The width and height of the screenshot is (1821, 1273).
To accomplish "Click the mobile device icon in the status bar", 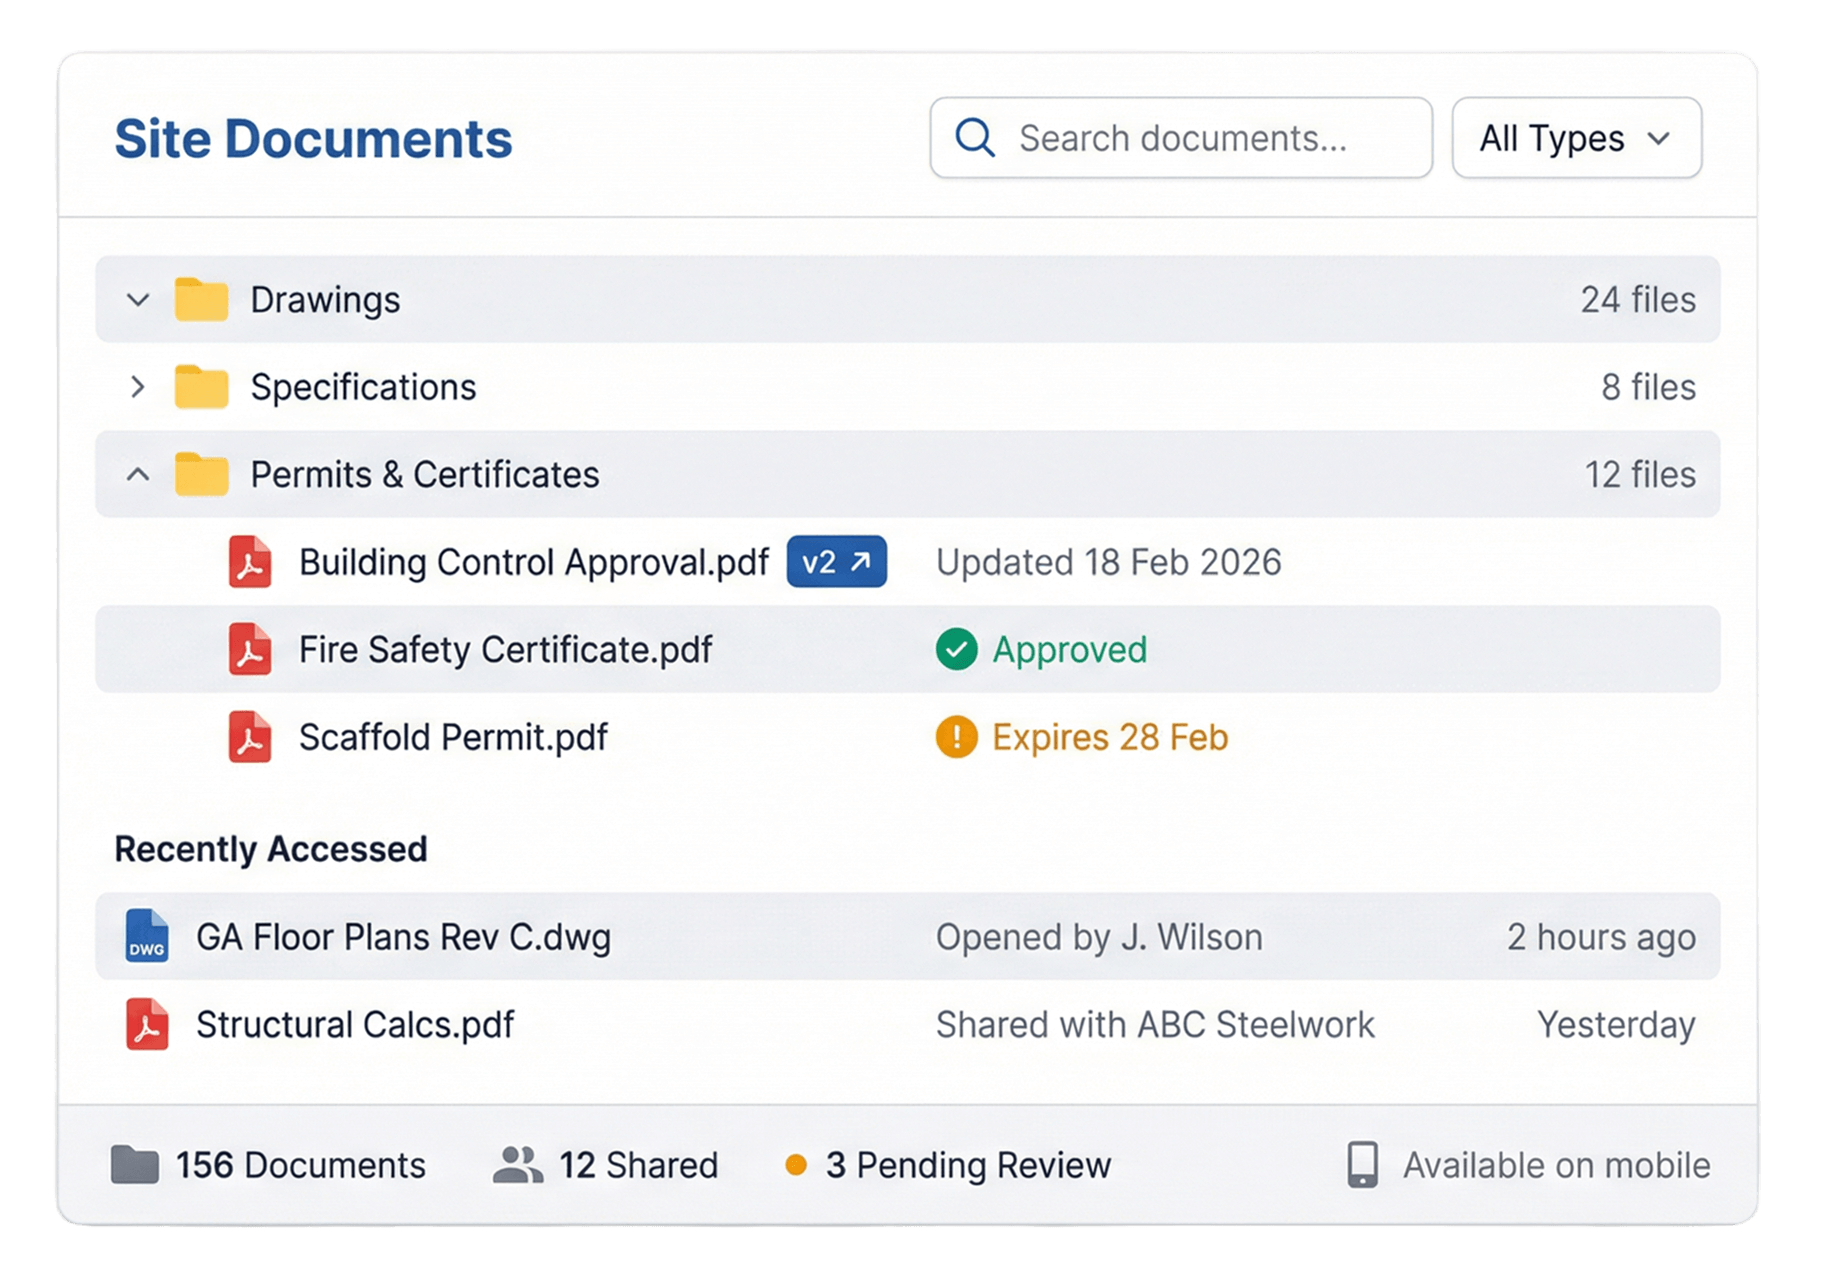I will click(1361, 1164).
